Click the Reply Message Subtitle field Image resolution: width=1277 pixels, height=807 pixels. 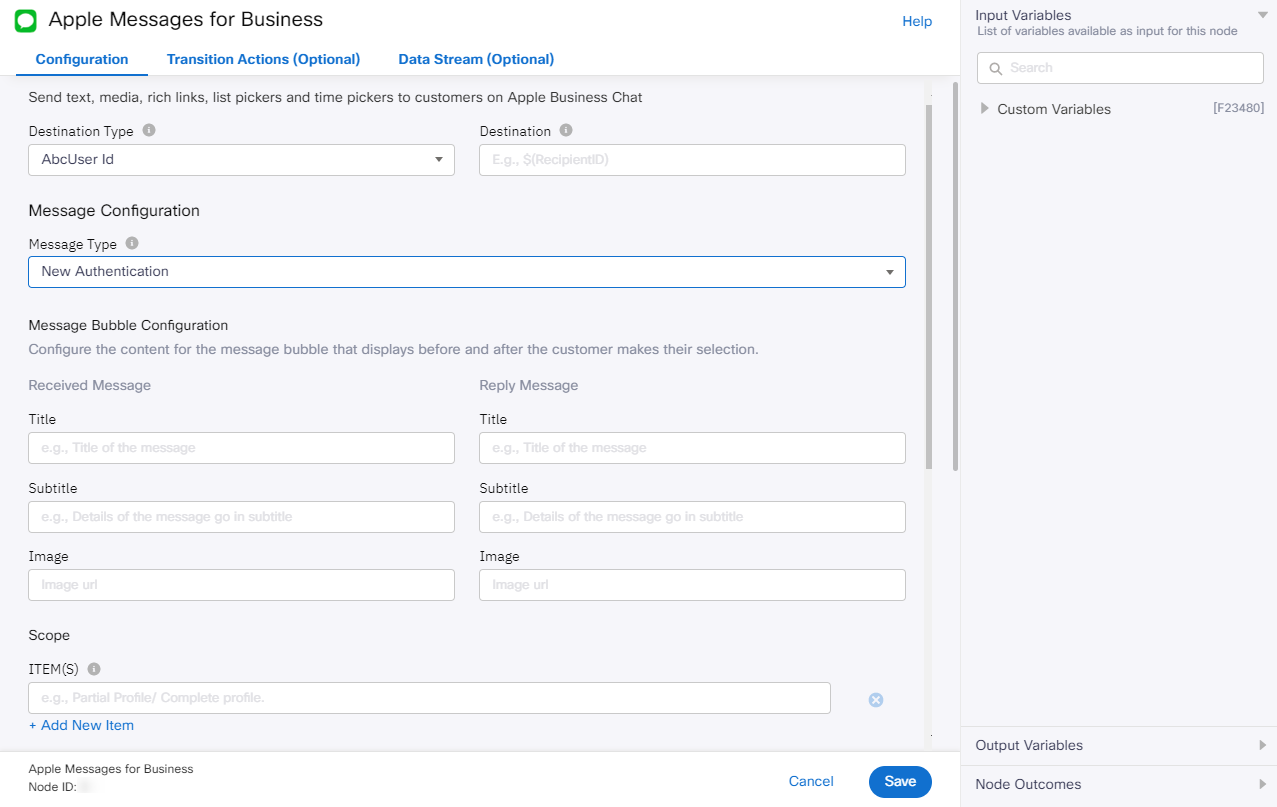[x=692, y=517]
